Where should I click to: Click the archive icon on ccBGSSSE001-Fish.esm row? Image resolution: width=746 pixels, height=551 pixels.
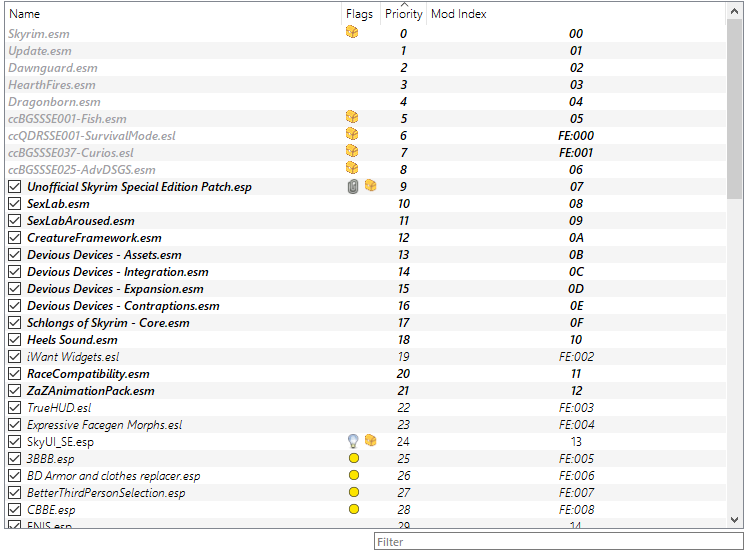pyautogui.click(x=352, y=117)
